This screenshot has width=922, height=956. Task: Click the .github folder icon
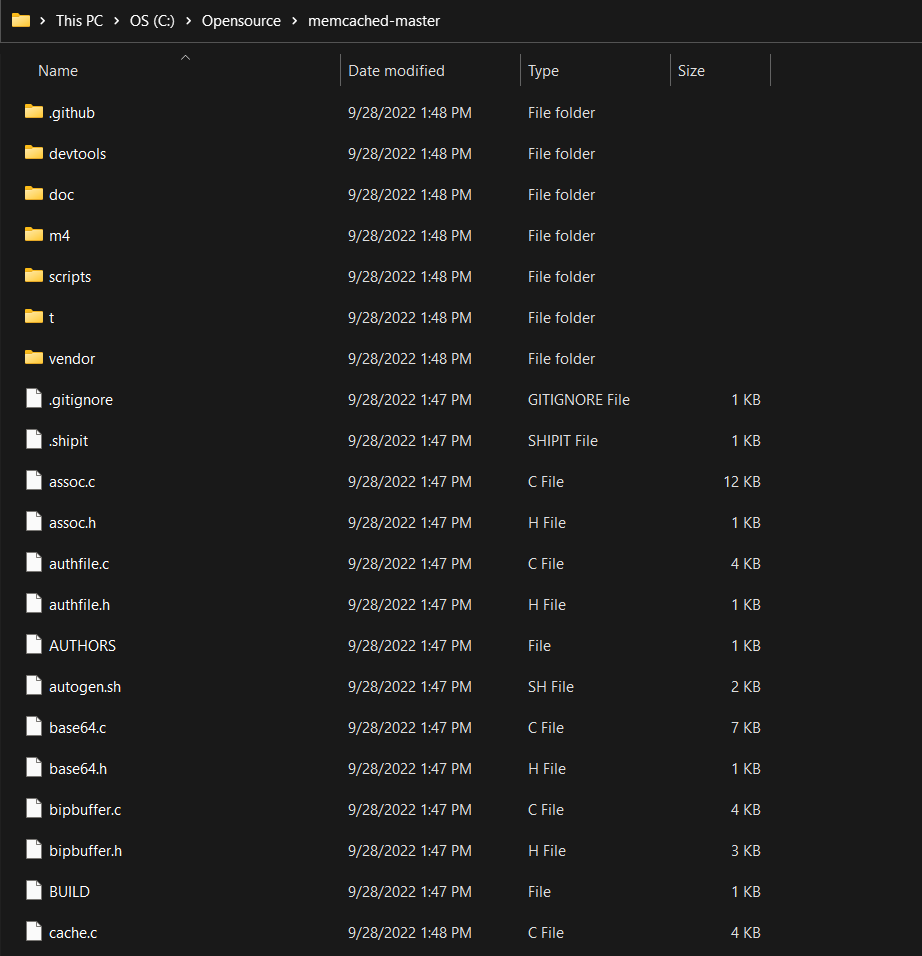[x=34, y=112]
